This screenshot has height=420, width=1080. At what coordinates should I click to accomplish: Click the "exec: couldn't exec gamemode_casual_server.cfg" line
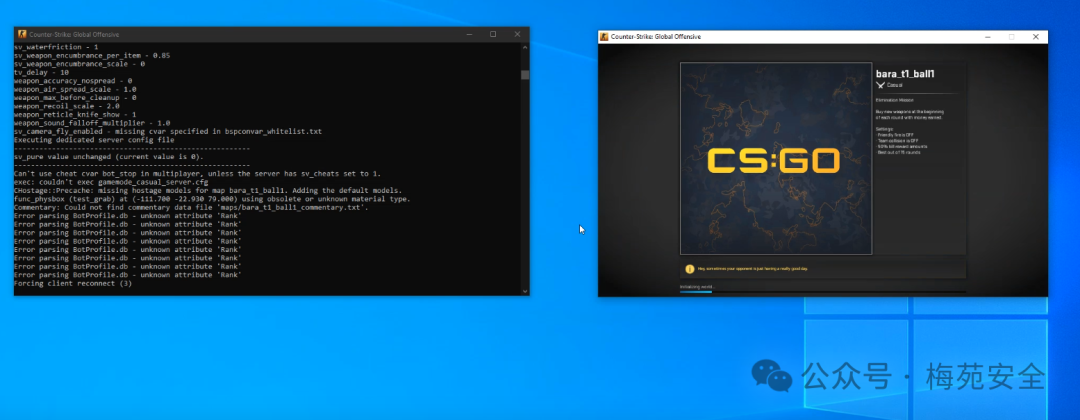[111, 182]
